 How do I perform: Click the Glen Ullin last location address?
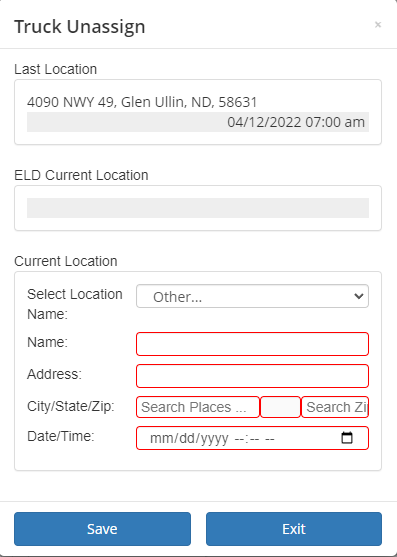(142, 102)
